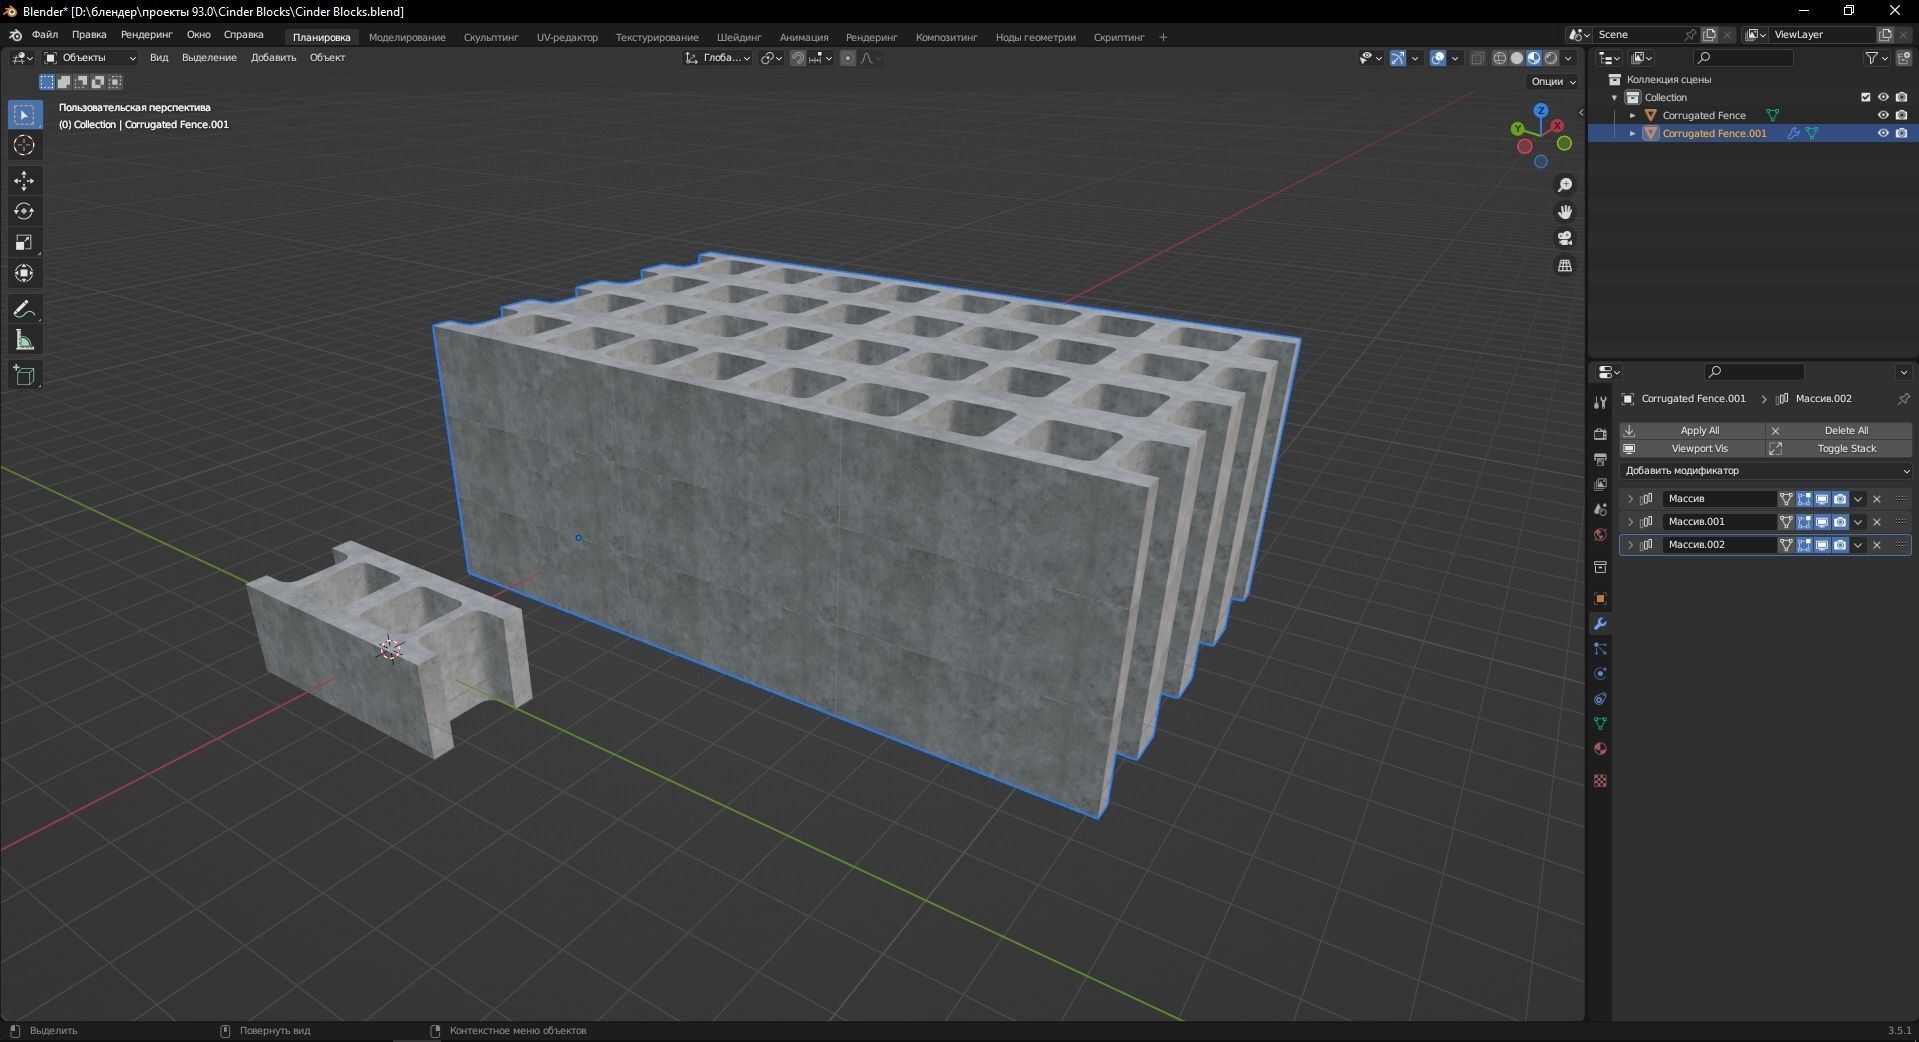Open the Texture properties tab
The width and height of the screenshot is (1919, 1042).
(1600, 781)
